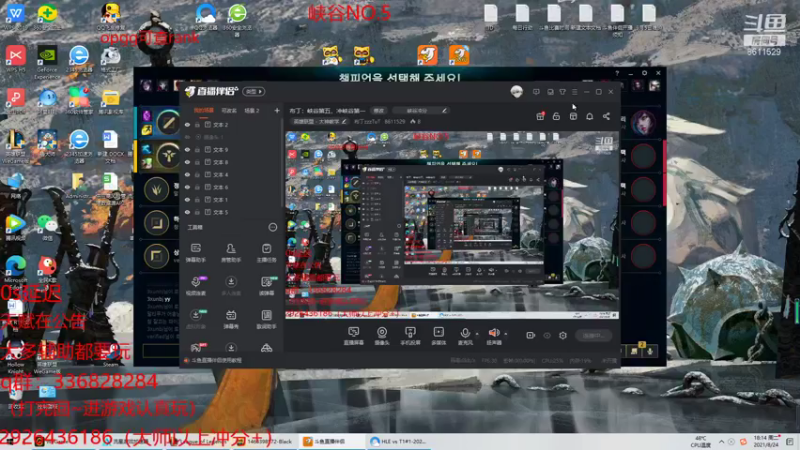Select the 文本 5 source row
Screen dimensions: 800x450
232,212
